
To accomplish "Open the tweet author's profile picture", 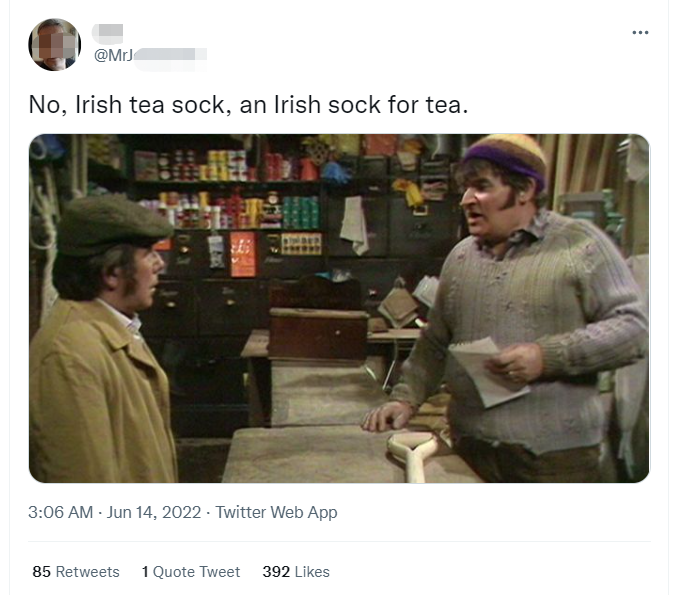I will 55,45.
